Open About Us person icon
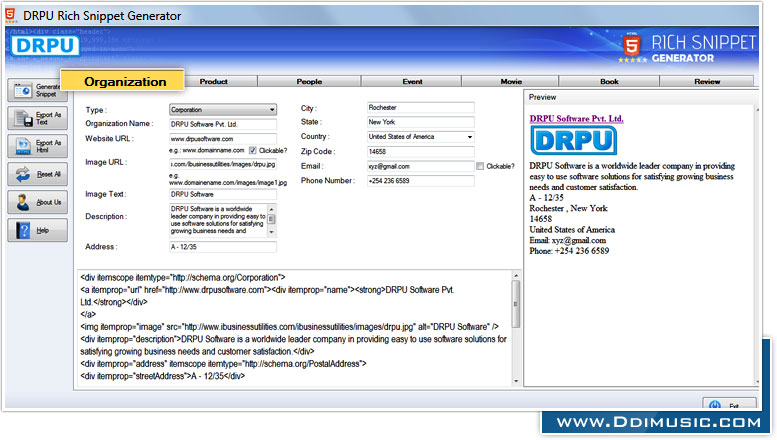 (23, 202)
